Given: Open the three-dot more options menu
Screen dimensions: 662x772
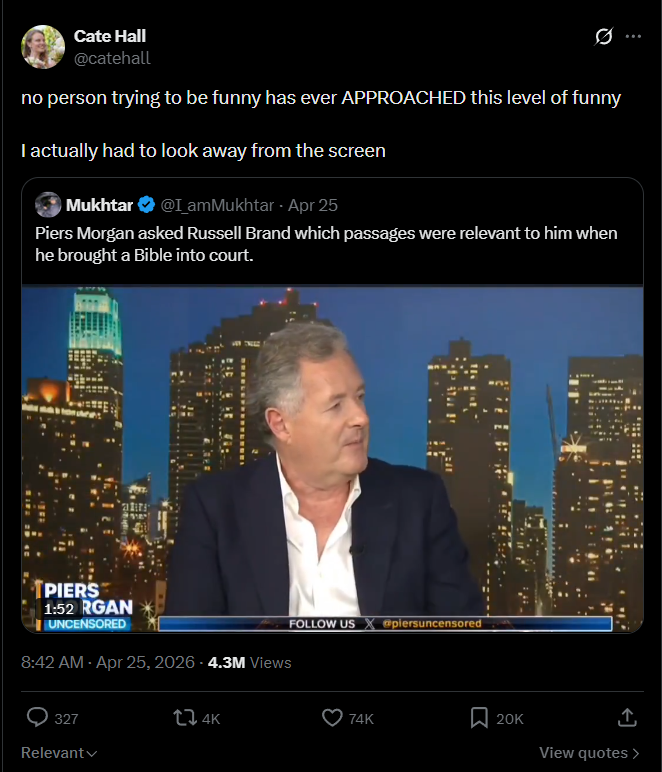Looking at the screenshot, I should click(x=633, y=36).
